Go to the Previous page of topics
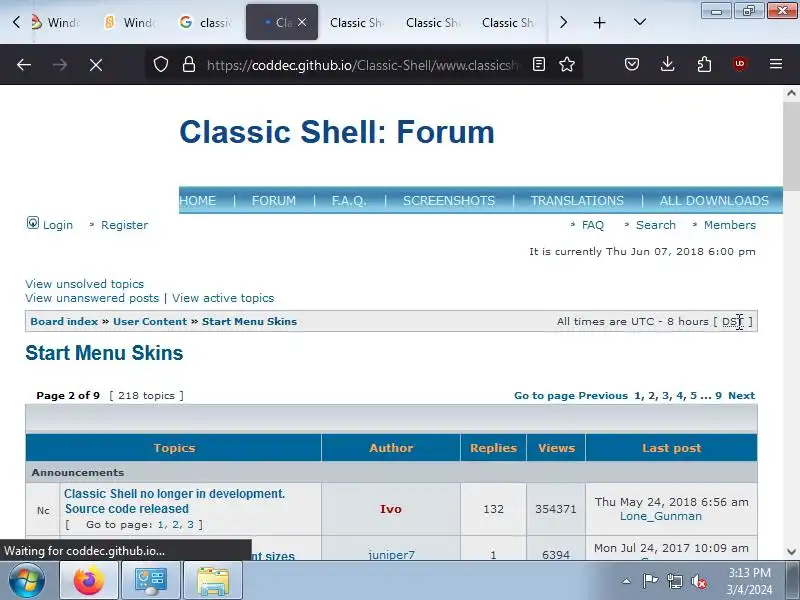This screenshot has width=800, height=600. (x=603, y=395)
